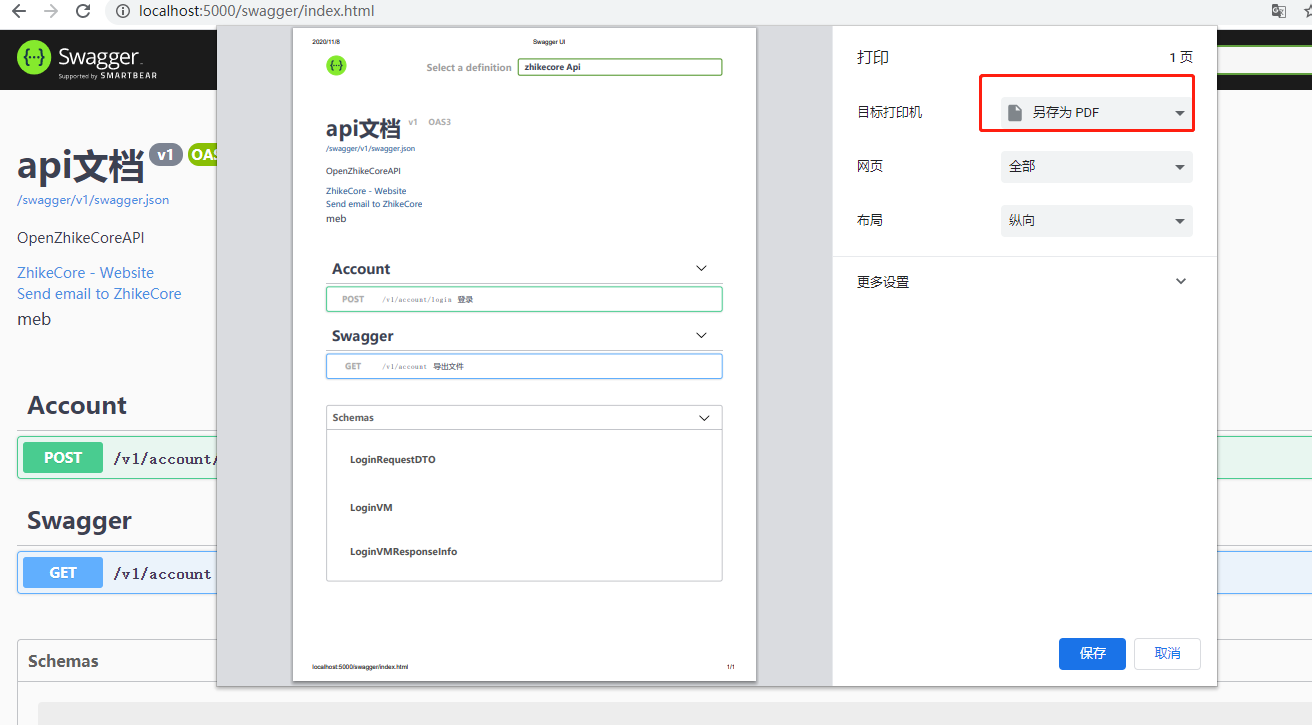
Task: Click the 布局 label
Action: point(869,220)
